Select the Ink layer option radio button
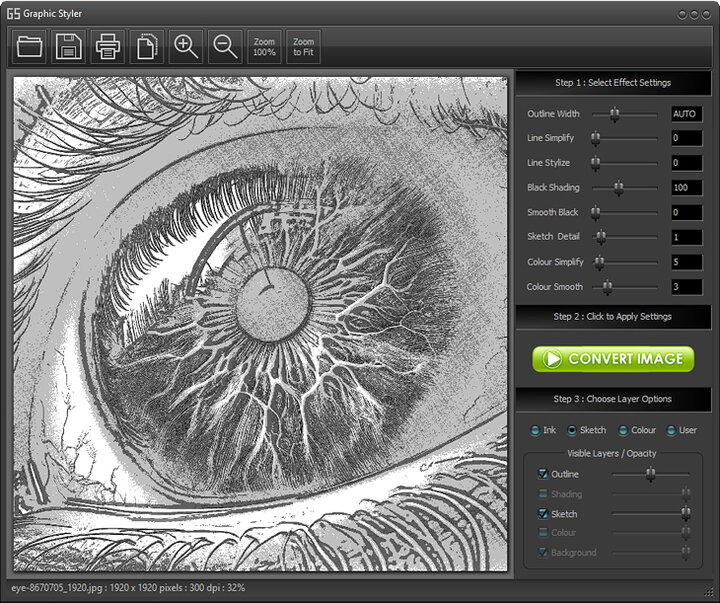720x603 pixels. click(x=536, y=431)
